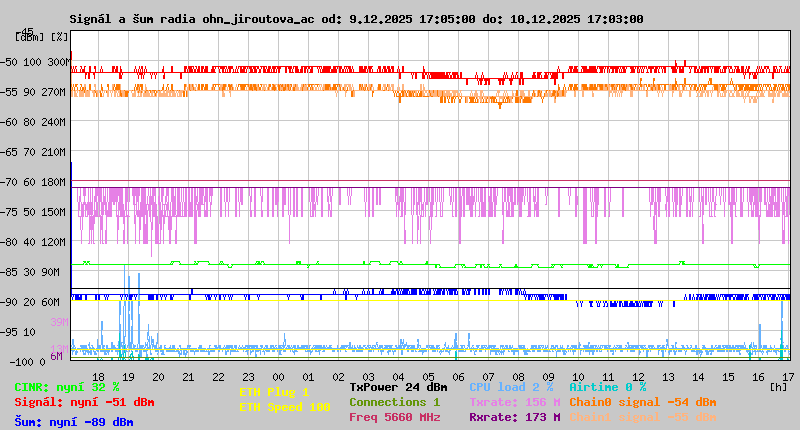
Task: Click the '02' hour label on time axis
Action: 339,377
